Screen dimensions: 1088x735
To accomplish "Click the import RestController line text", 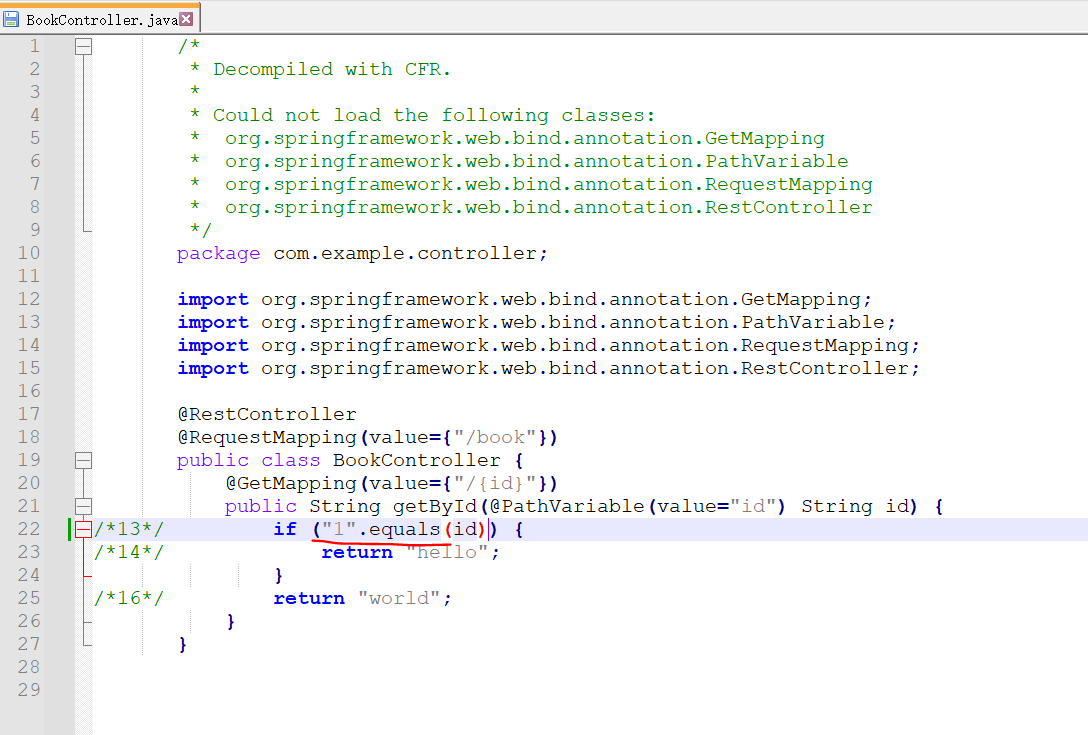I will coord(548,368).
